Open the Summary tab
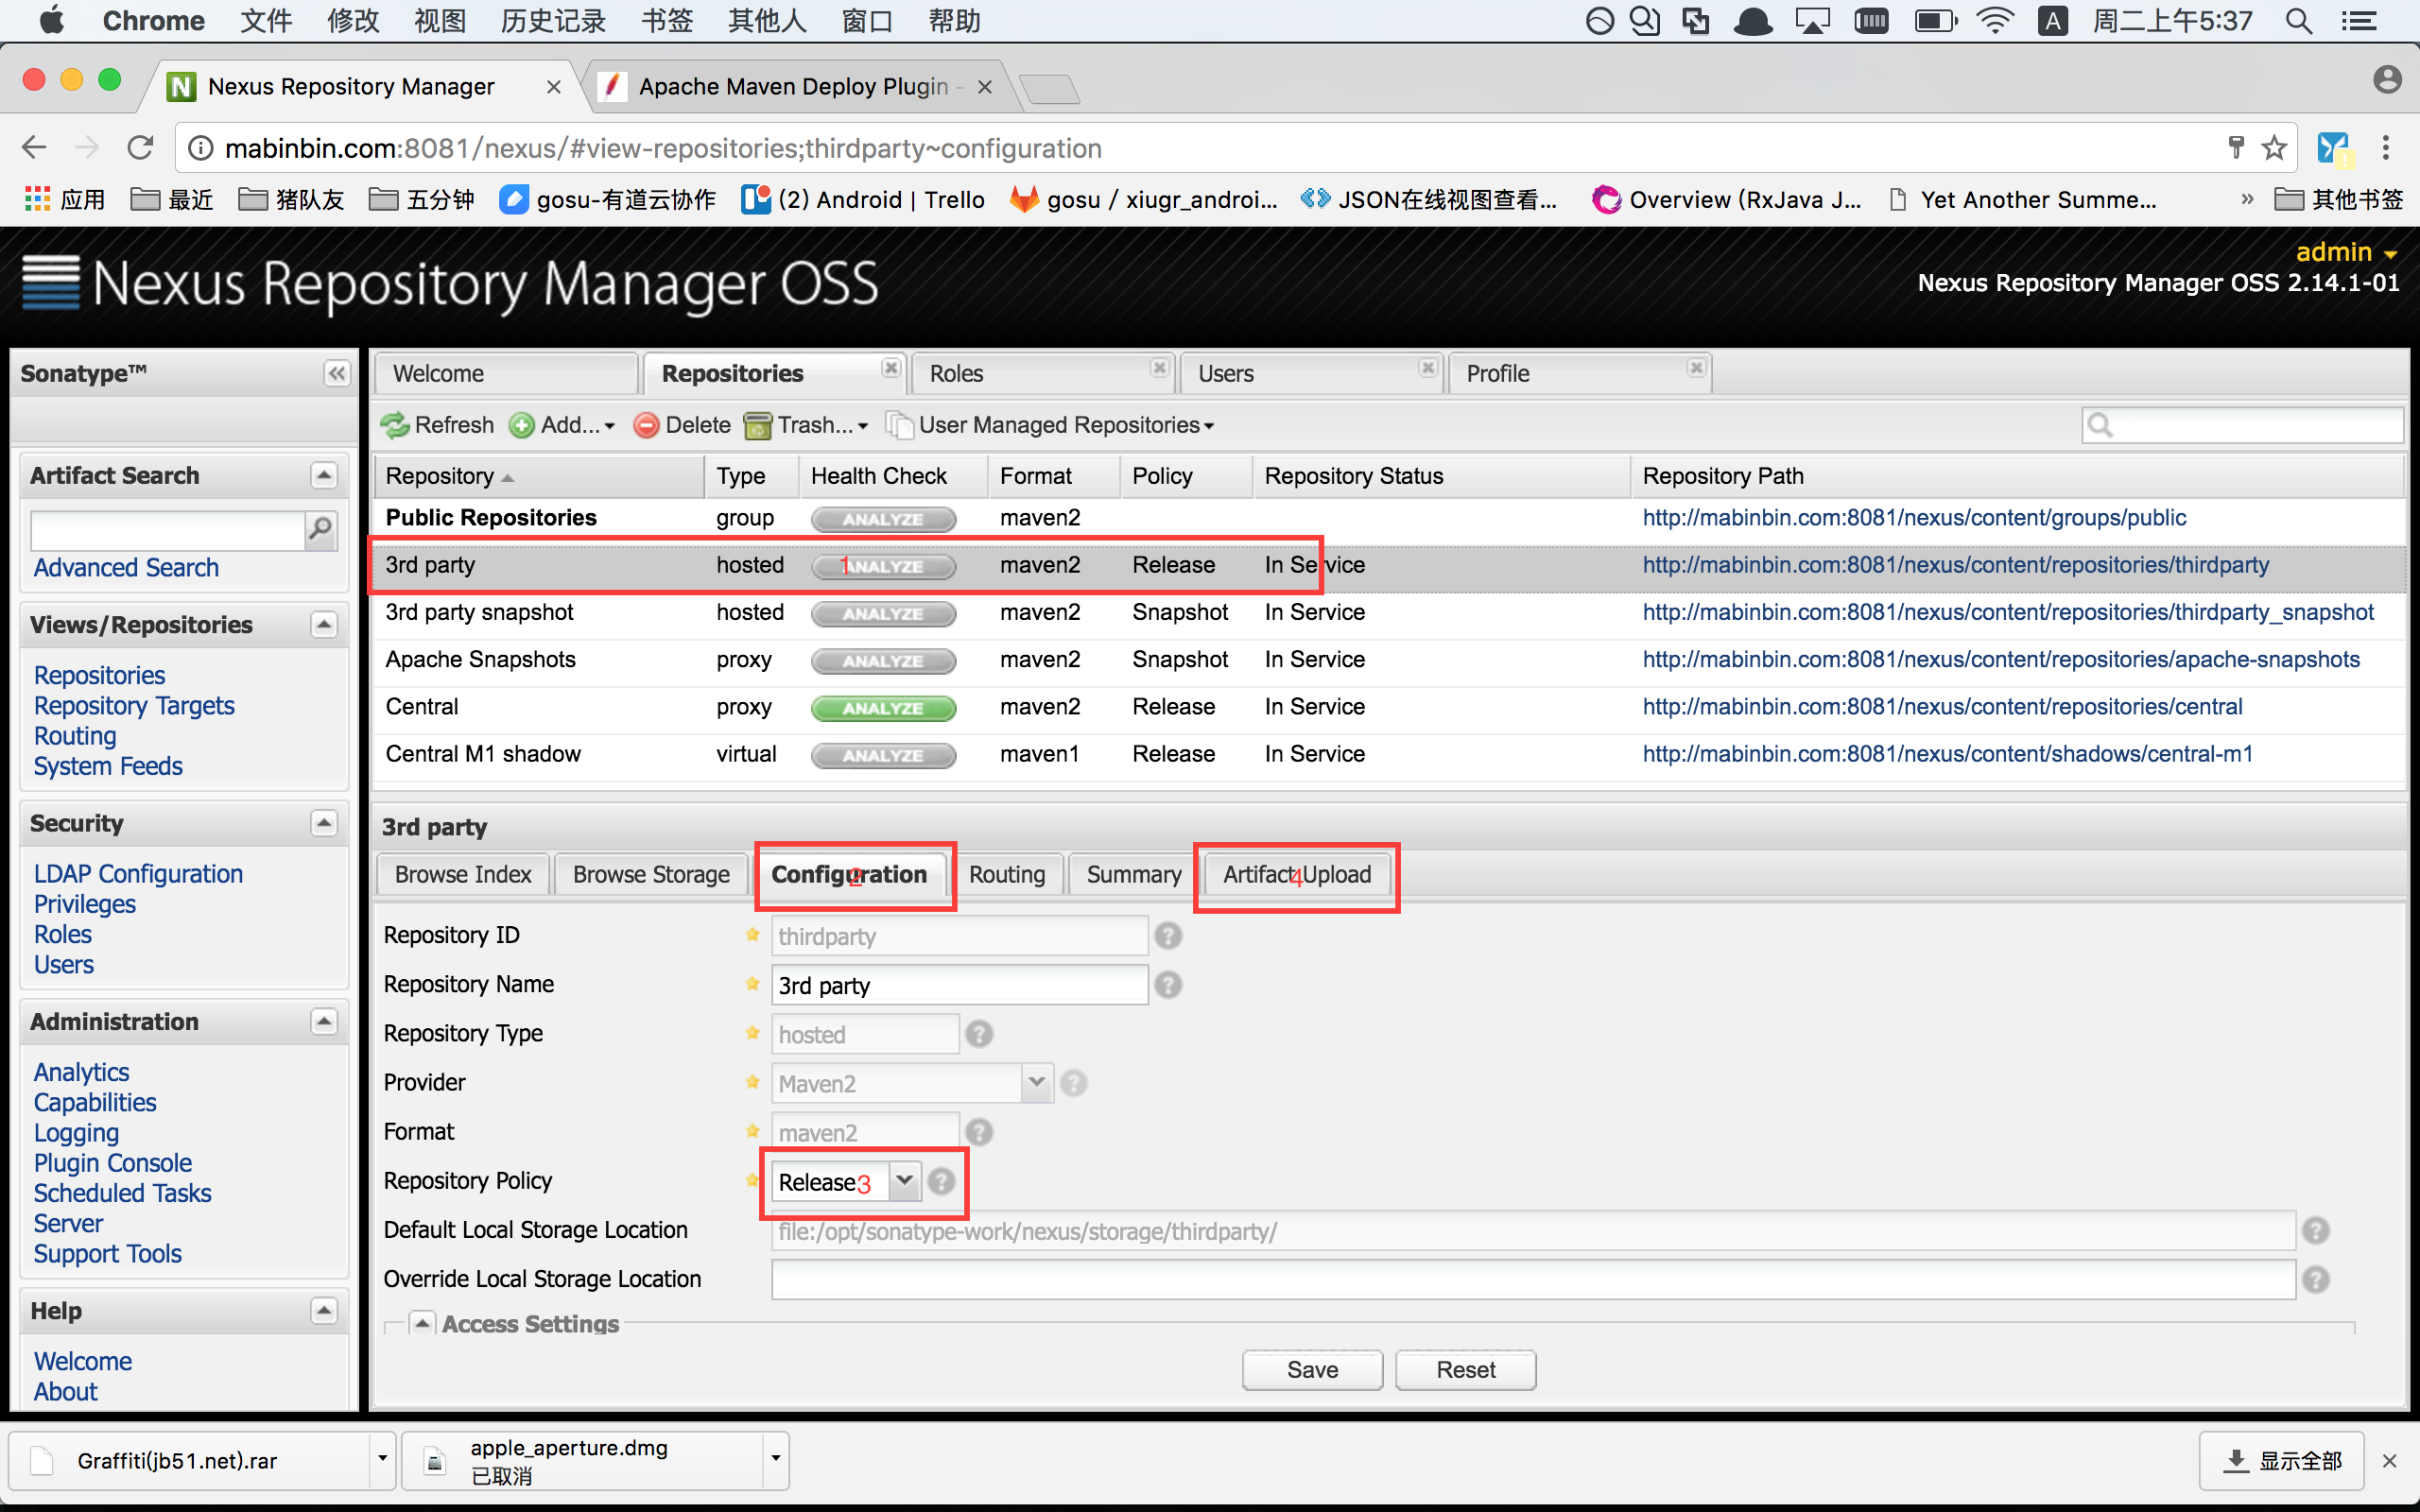This screenshot has height=1512, width=2420. 1133,874
